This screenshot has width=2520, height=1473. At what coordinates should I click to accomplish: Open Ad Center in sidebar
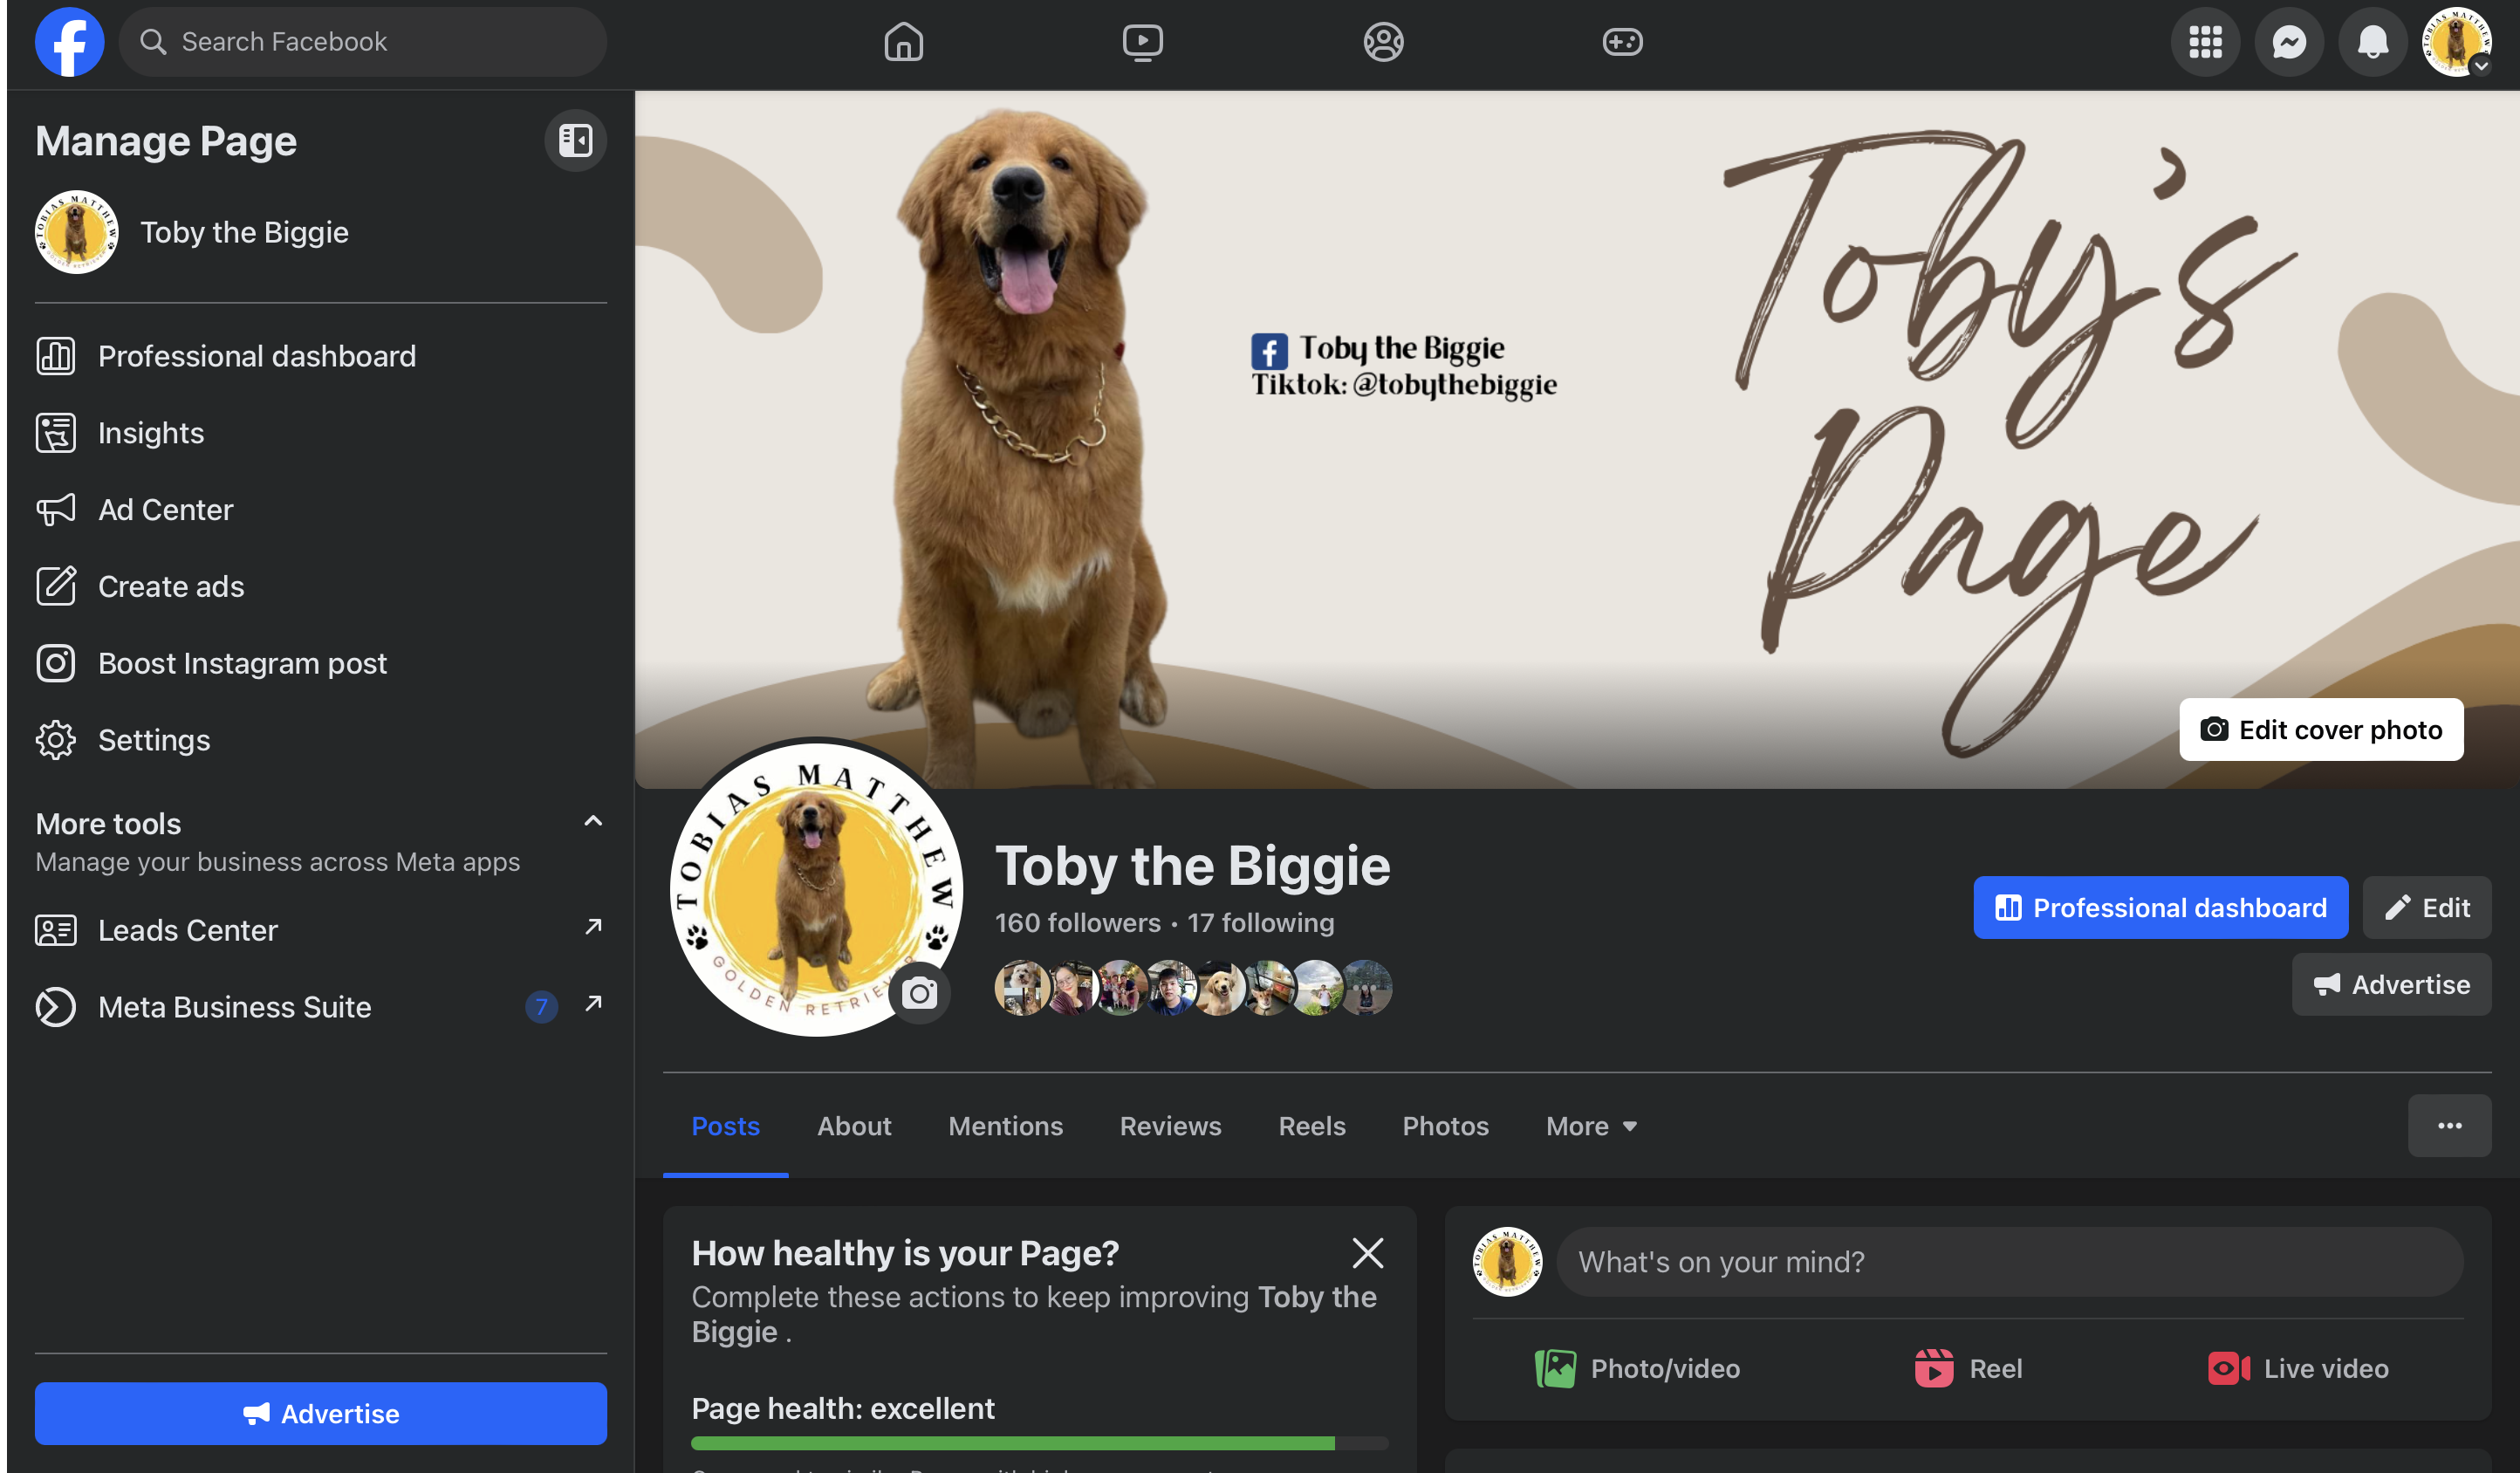(321, 510)
